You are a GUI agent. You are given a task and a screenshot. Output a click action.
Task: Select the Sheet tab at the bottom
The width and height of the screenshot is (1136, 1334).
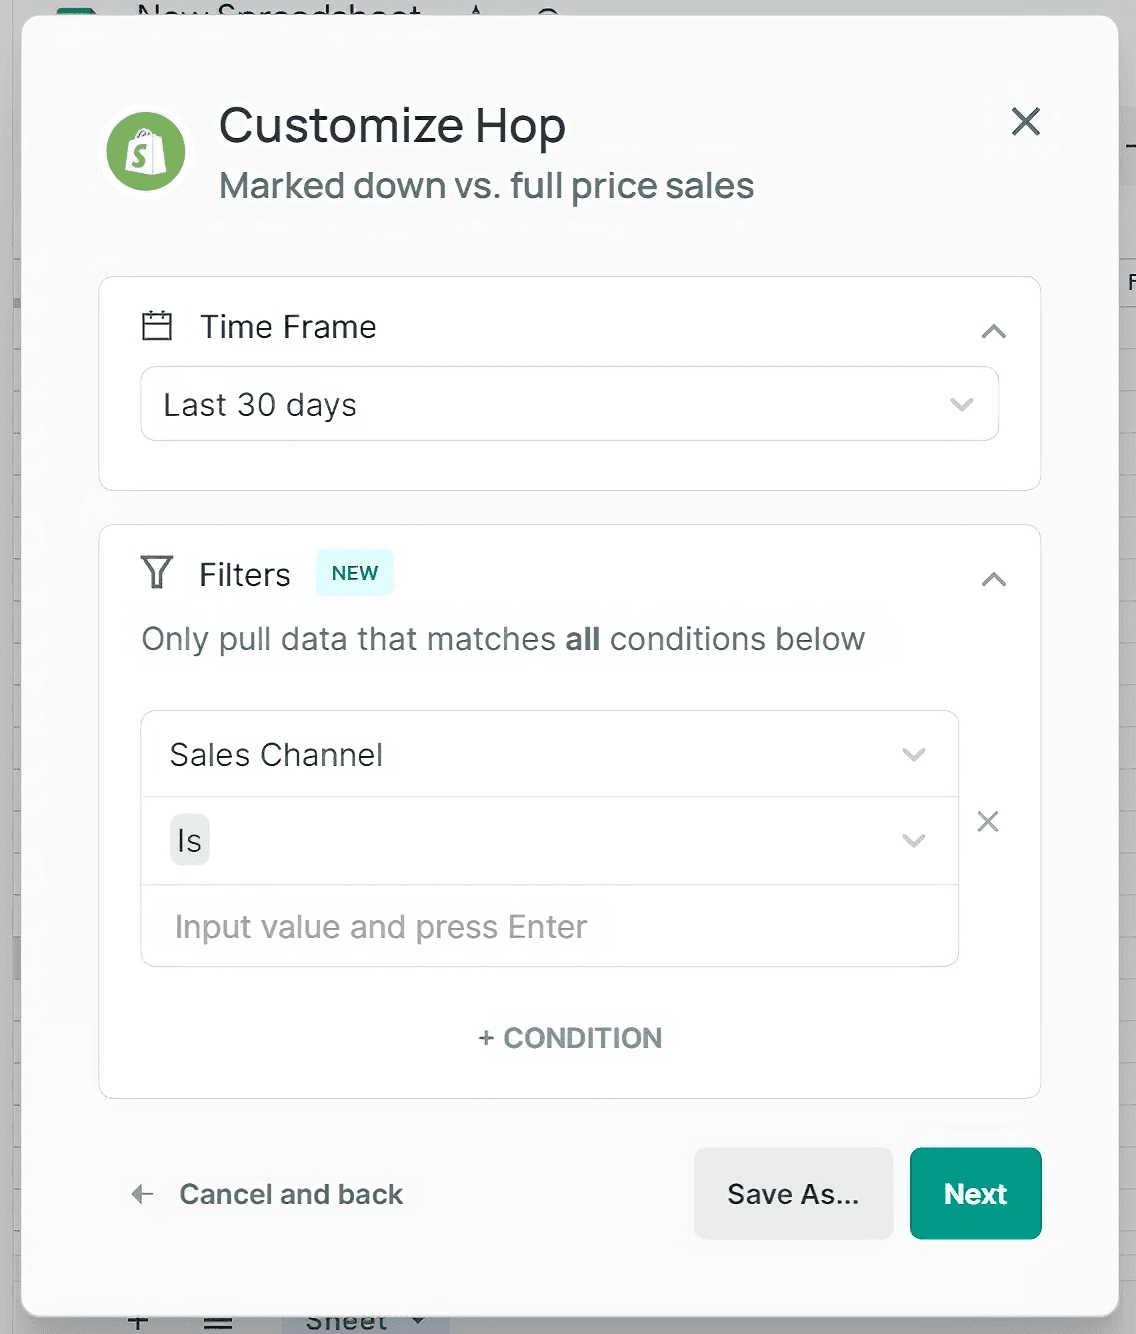click(347, 1323)
